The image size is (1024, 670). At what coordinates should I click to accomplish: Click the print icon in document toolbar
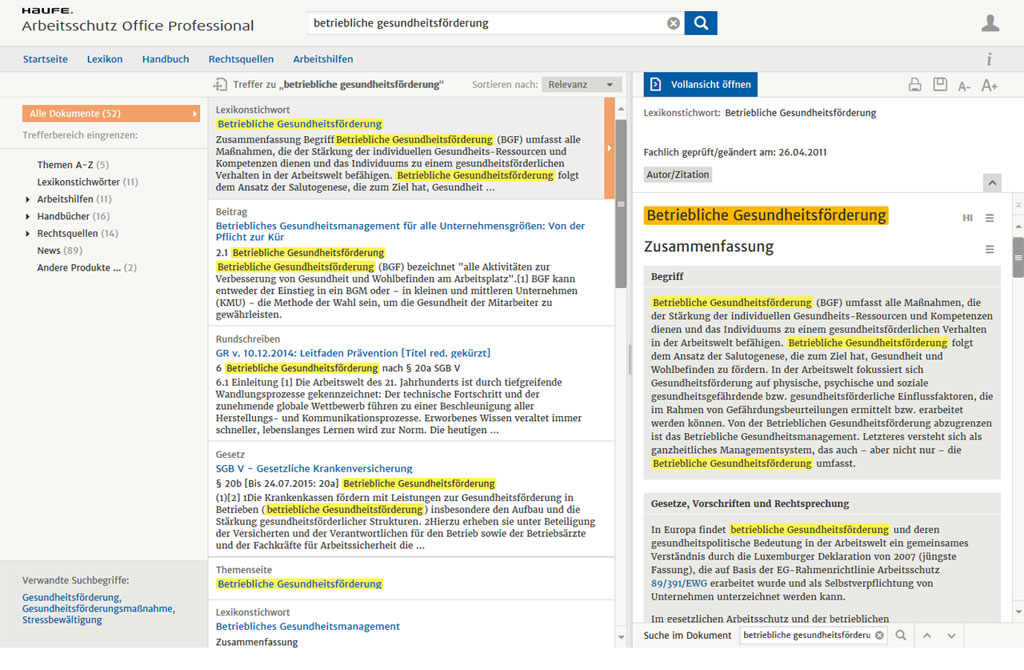(x=915, y=84)
